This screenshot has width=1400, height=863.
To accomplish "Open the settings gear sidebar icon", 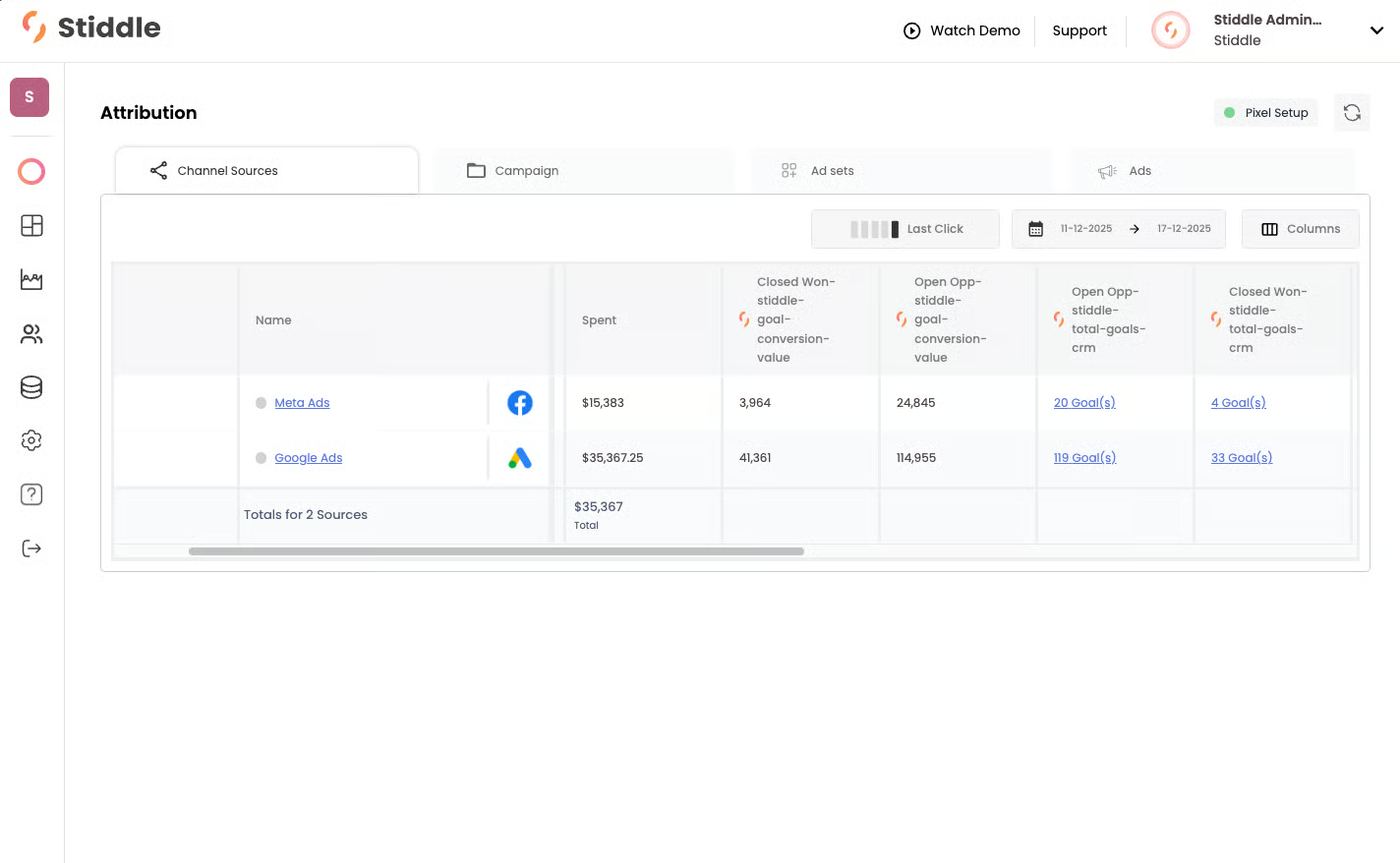I will coord(31,441).
